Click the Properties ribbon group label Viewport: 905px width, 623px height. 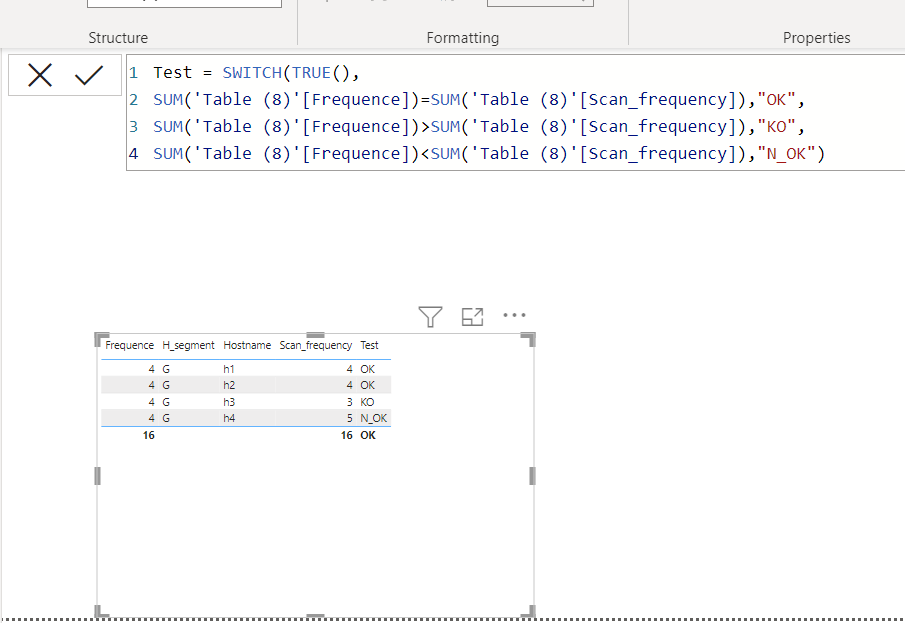[x=816, y=38]
